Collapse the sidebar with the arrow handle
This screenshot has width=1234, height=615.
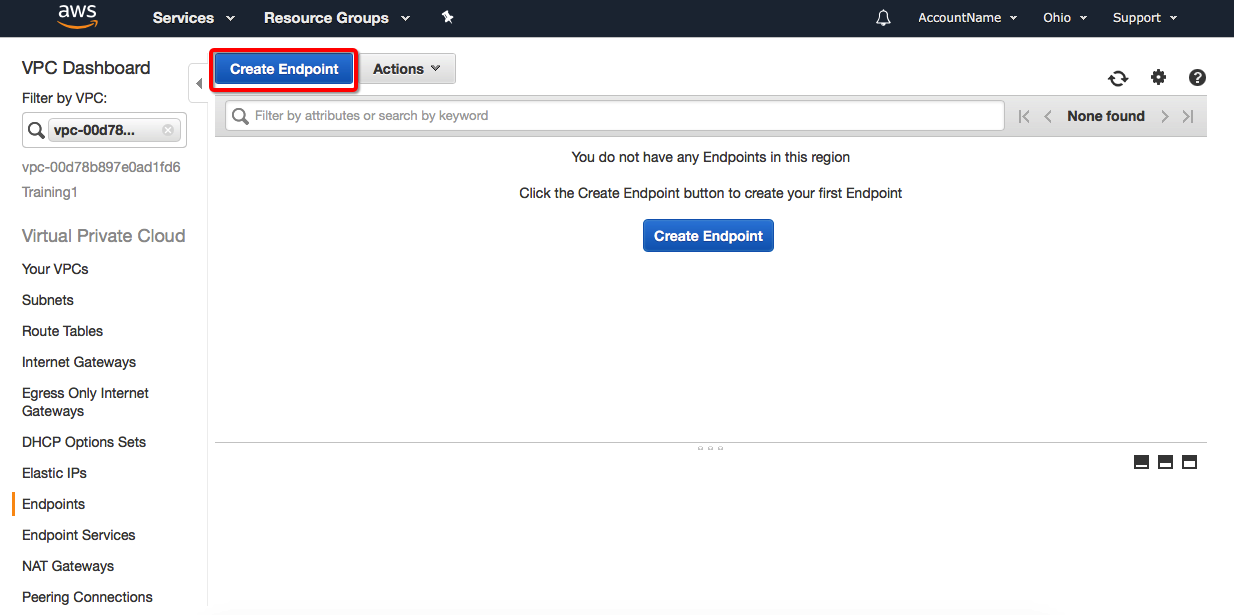(x=198, y=83)
